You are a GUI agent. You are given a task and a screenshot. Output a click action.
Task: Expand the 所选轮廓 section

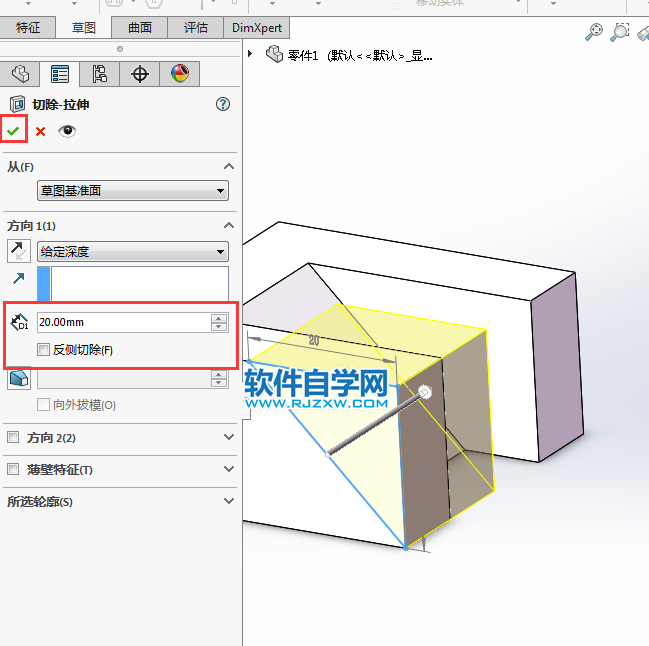(229, 501)
